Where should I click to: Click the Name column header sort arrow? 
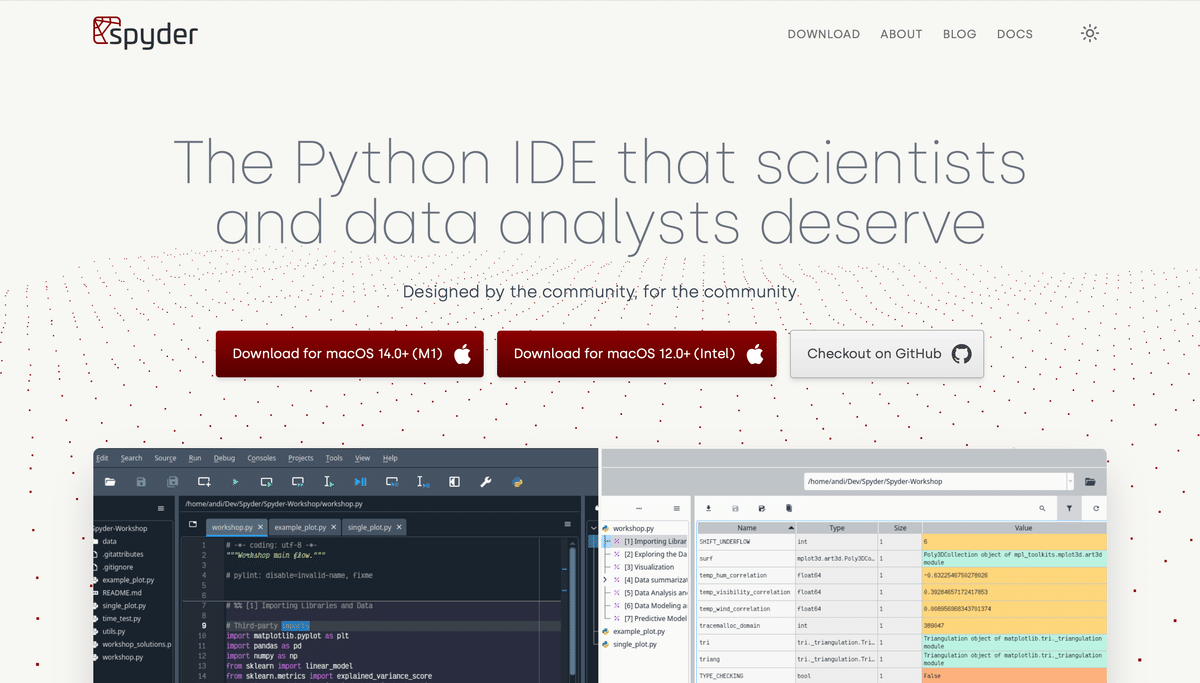click(791, 528)
